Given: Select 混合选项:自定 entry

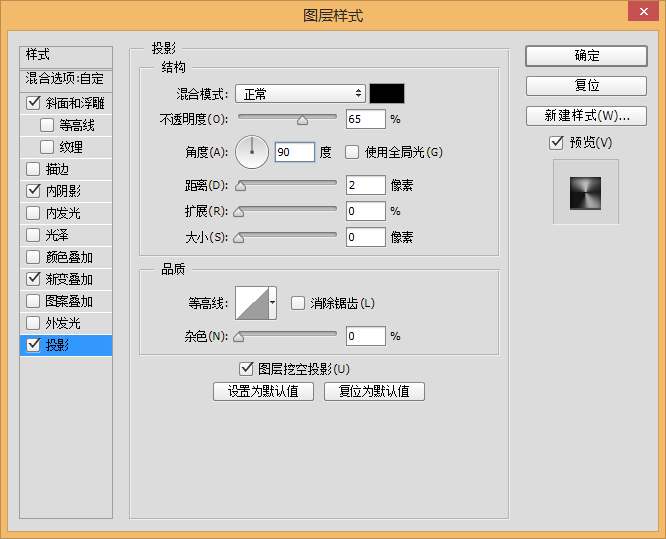Looking at the screenshot, I should click(x=66, y=81).
